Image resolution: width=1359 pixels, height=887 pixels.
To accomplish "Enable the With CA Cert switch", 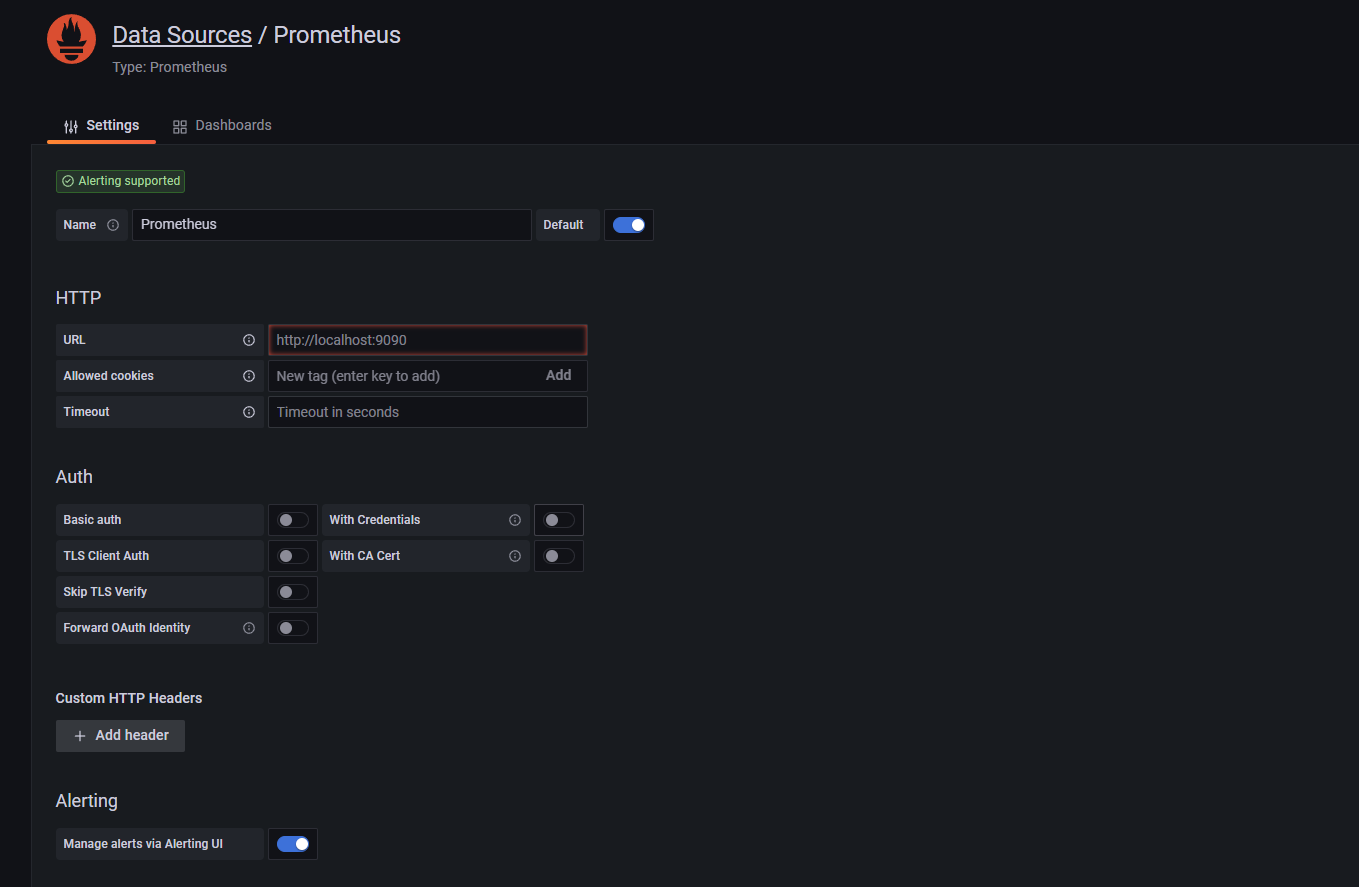I will (559, 556).
